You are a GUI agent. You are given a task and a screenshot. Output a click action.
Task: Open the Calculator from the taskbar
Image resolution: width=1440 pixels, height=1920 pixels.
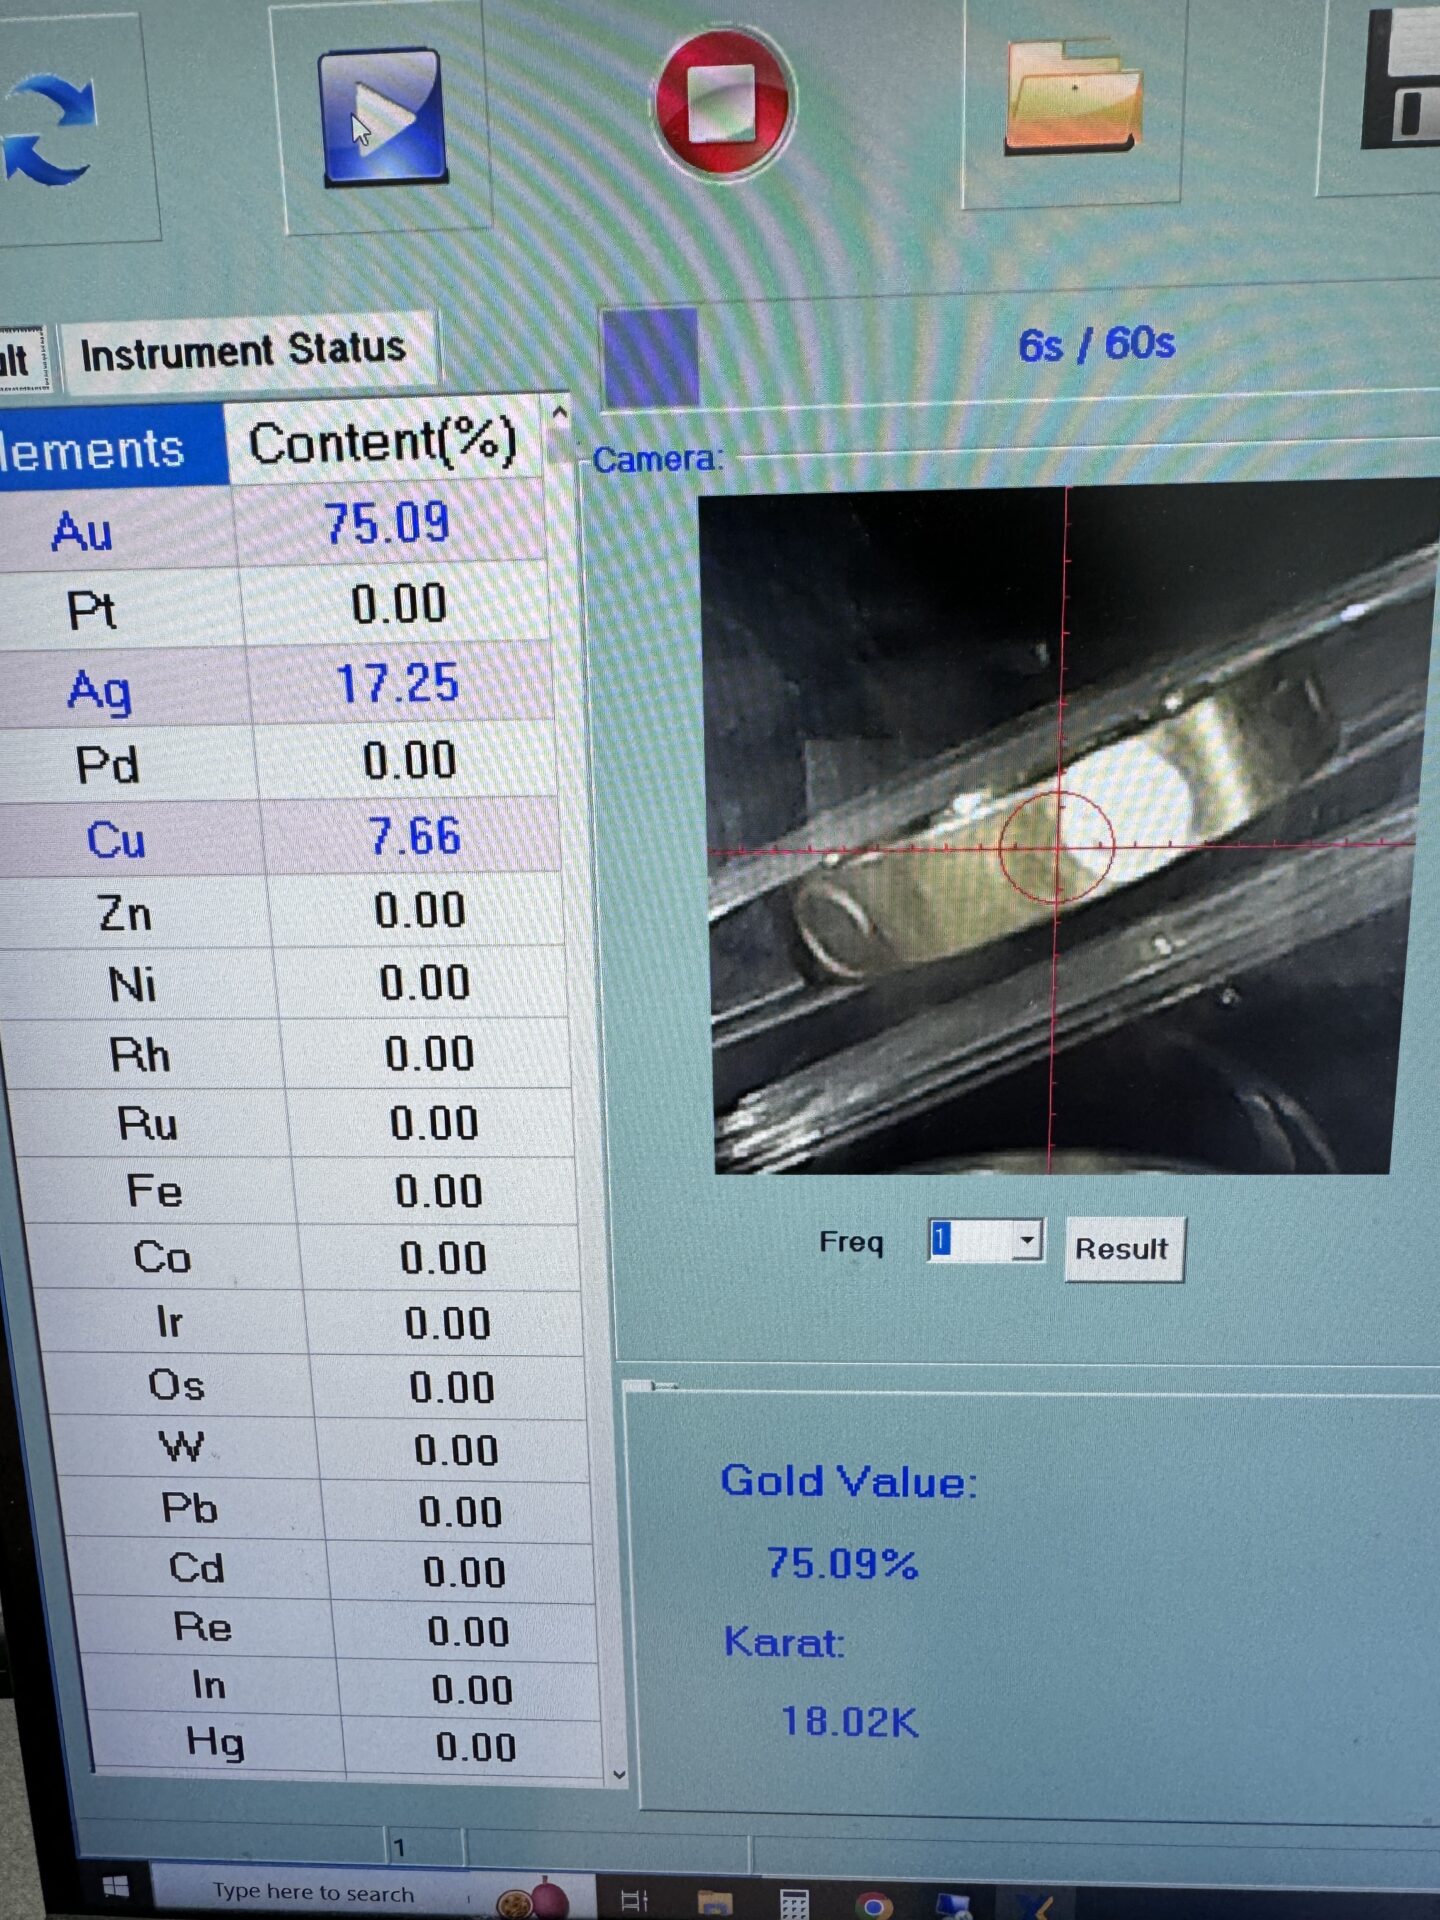tap(794, 1903)
